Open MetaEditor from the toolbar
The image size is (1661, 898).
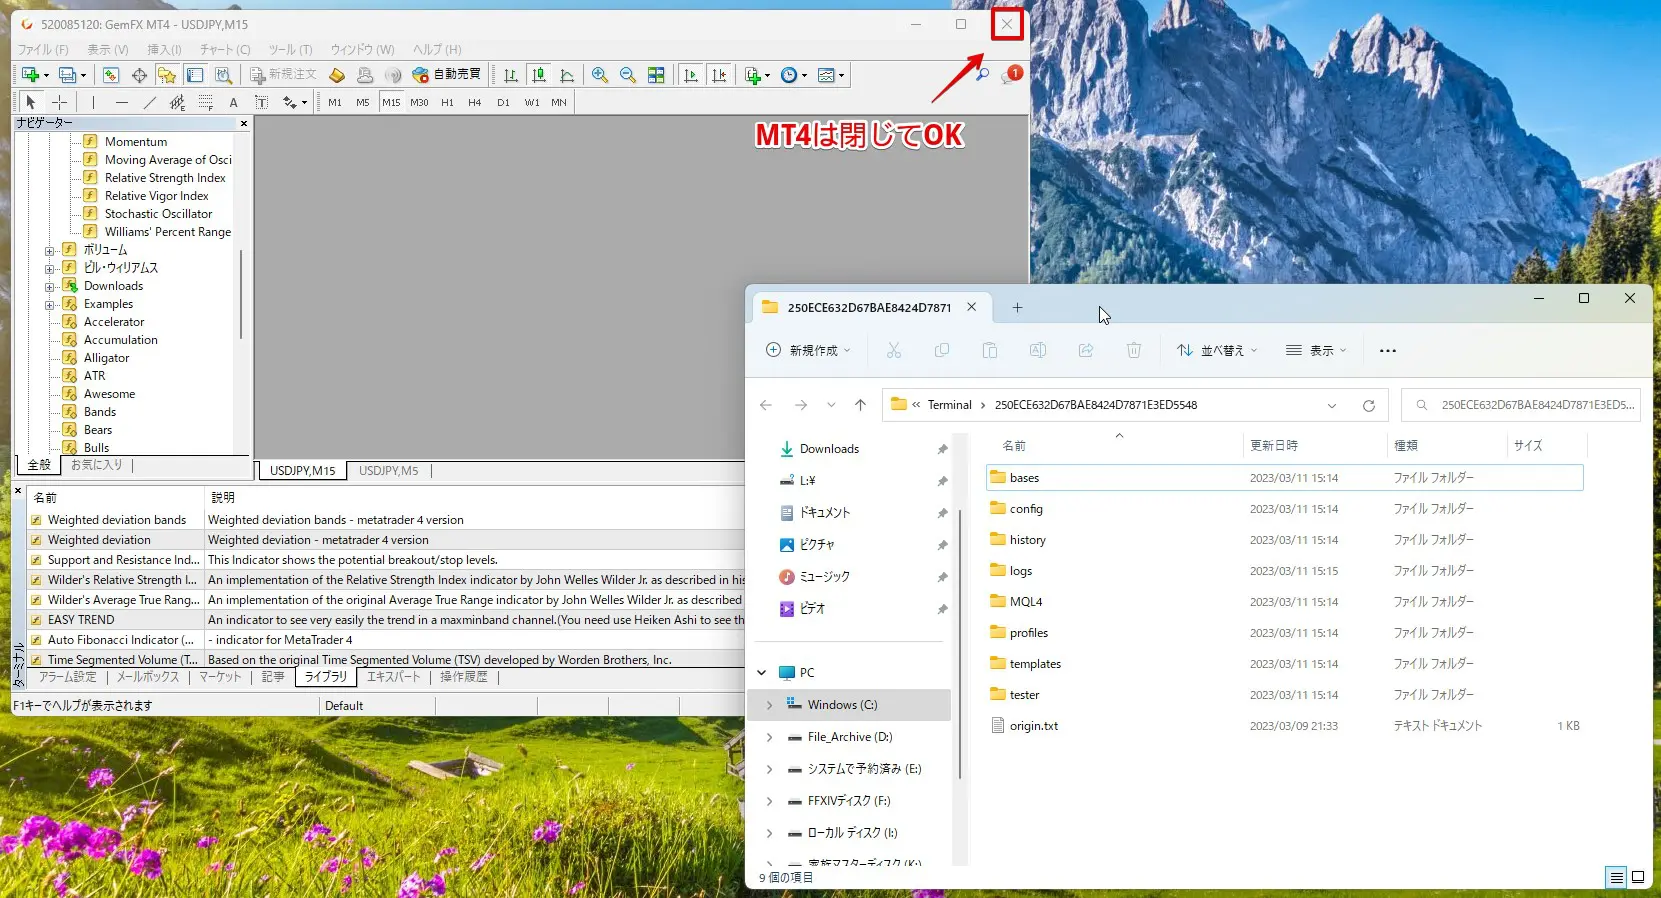[337, 75]
